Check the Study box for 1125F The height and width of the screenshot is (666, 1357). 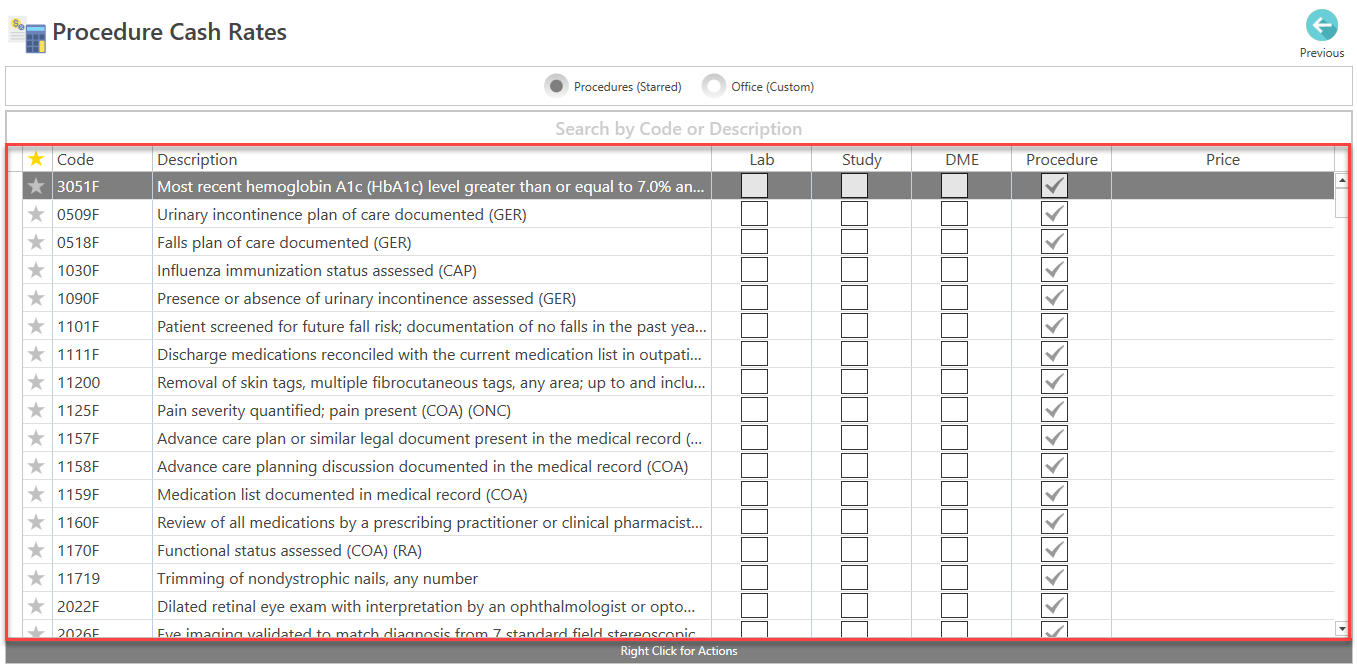tap(854, 410)
